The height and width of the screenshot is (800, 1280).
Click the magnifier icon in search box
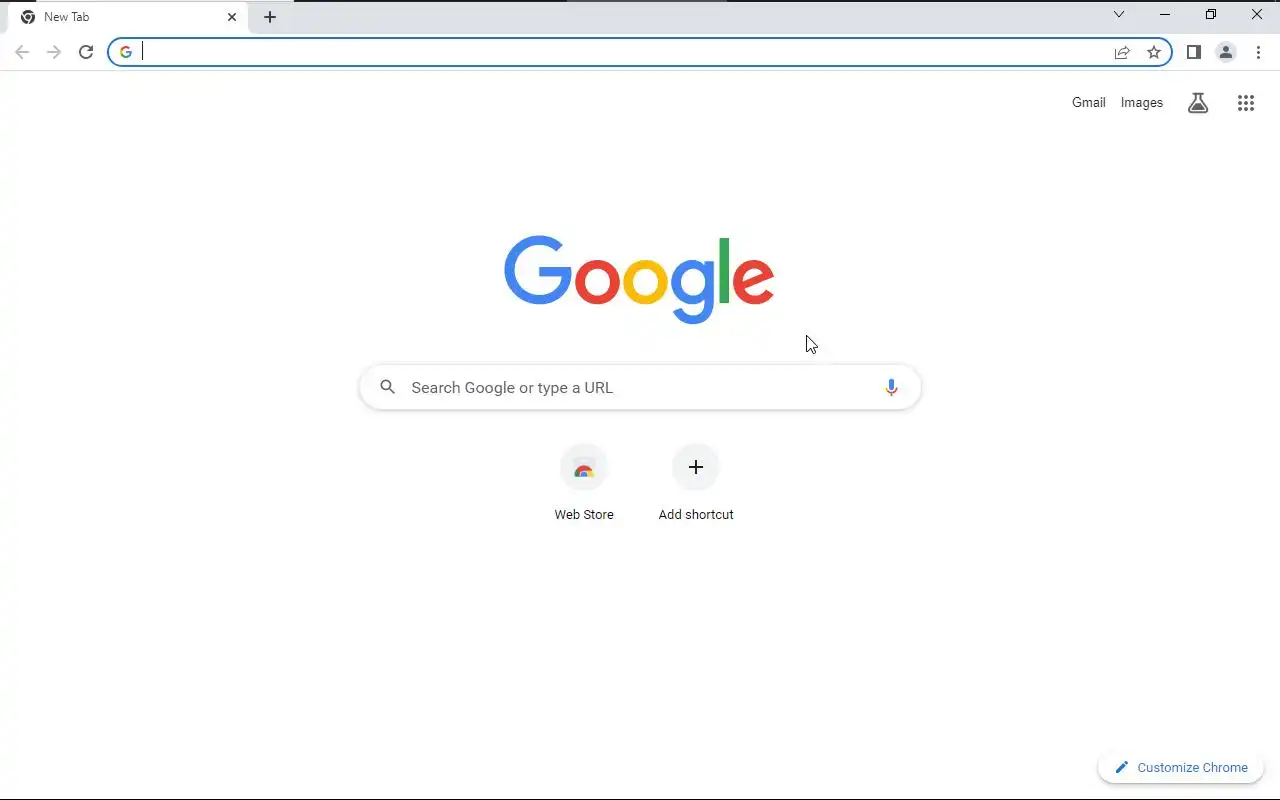point(388,387)
